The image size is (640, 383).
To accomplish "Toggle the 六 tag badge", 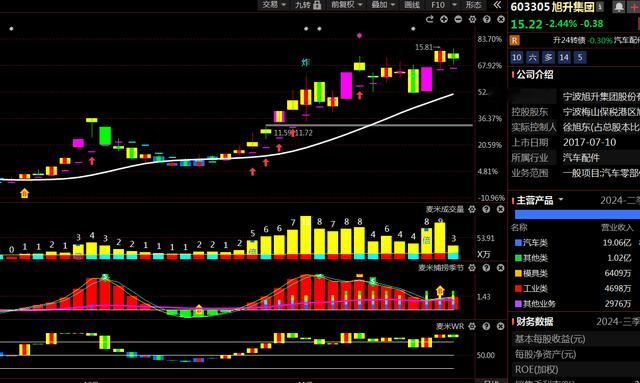I will click(x=532, y=58).
